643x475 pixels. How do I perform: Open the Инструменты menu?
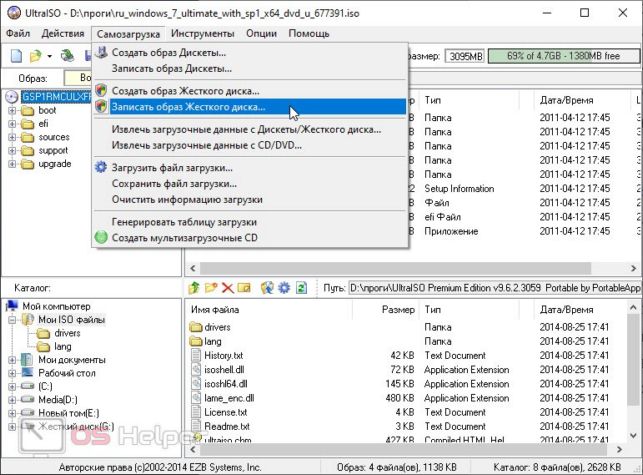[203, 33]
